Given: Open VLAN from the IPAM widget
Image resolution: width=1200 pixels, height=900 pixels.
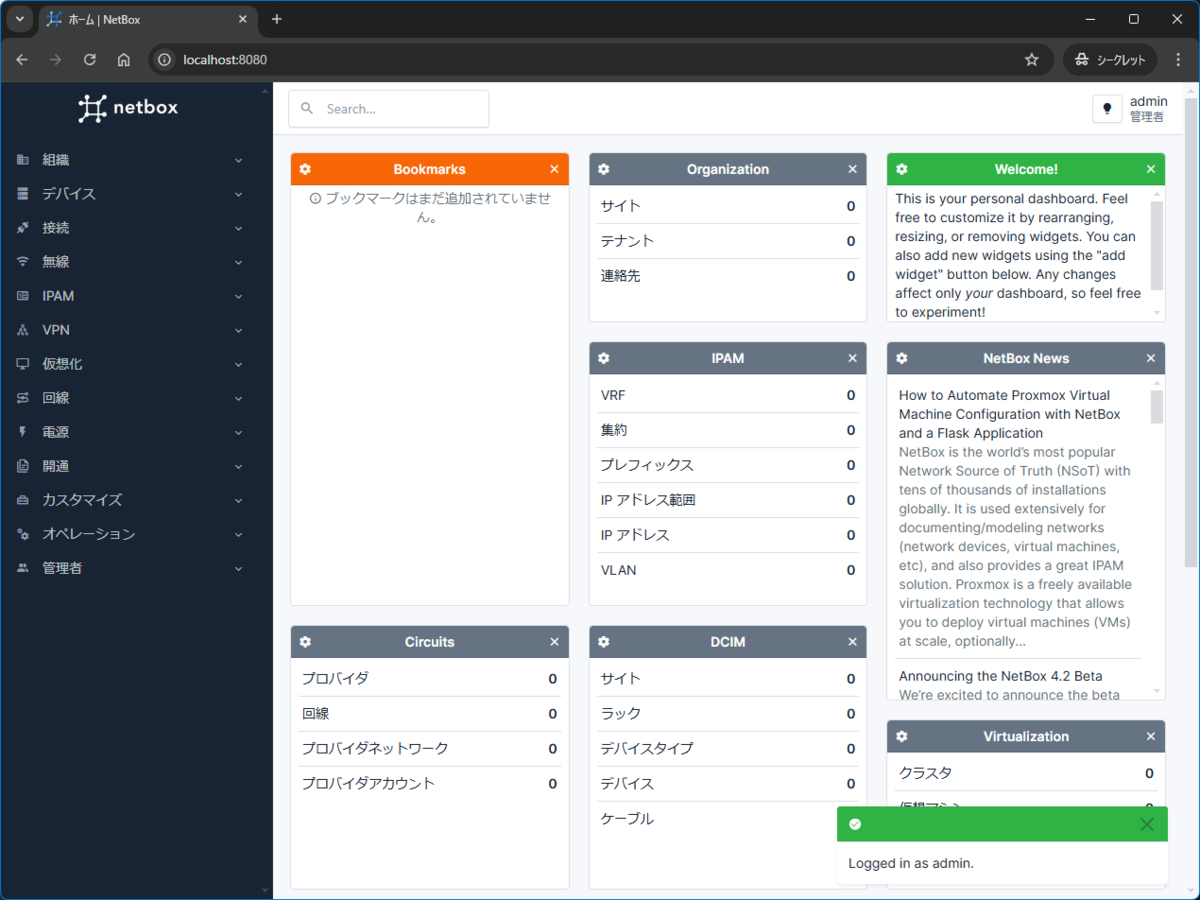Looking at the screenshot, I should 618,570.
